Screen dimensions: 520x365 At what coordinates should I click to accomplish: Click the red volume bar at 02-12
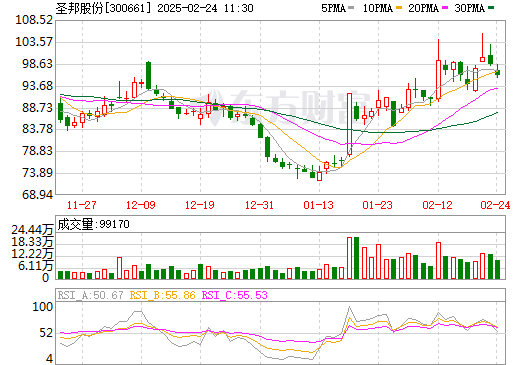pos(438,261)
